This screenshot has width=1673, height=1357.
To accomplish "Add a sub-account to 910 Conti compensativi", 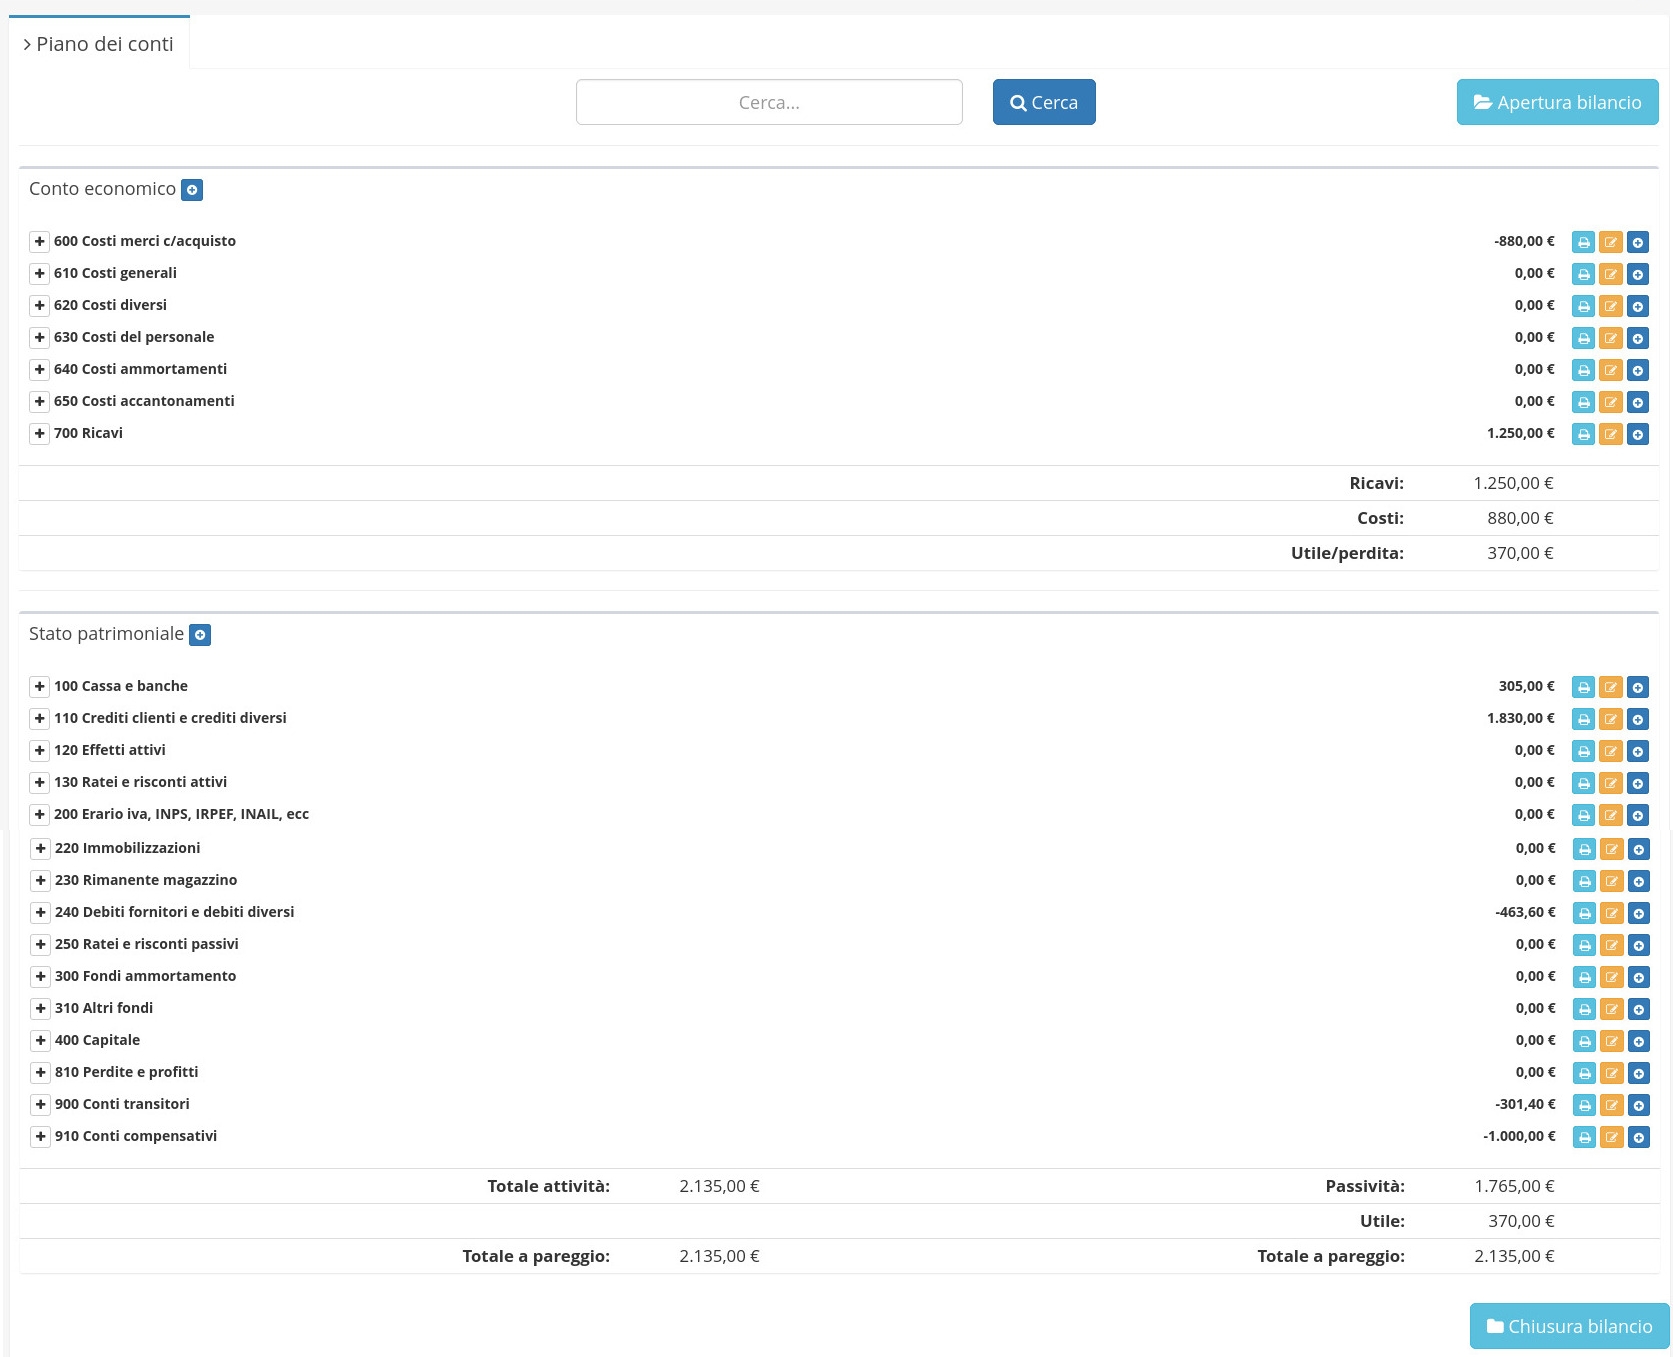I will (1638, 1137).
